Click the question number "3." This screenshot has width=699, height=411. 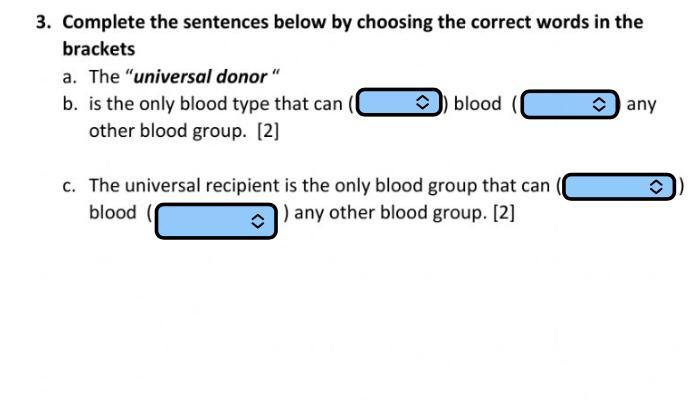point(44,22)
